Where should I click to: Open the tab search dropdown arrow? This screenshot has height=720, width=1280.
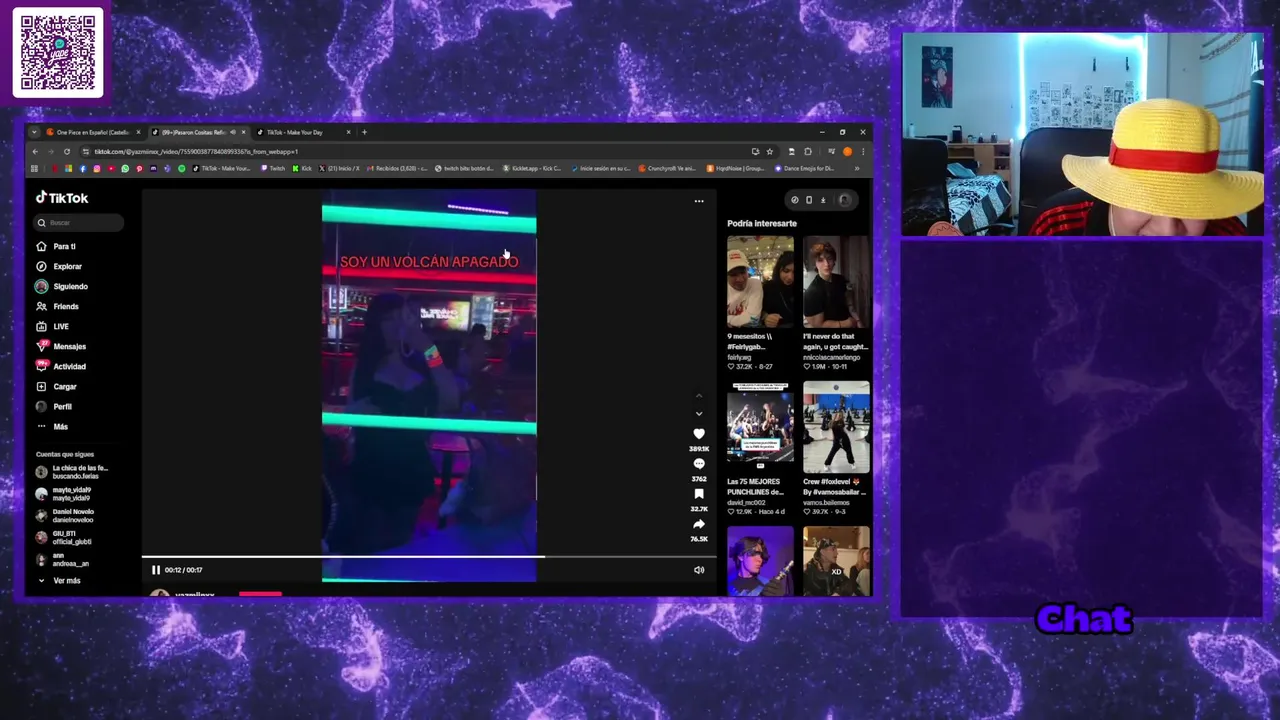coord(34,132)
